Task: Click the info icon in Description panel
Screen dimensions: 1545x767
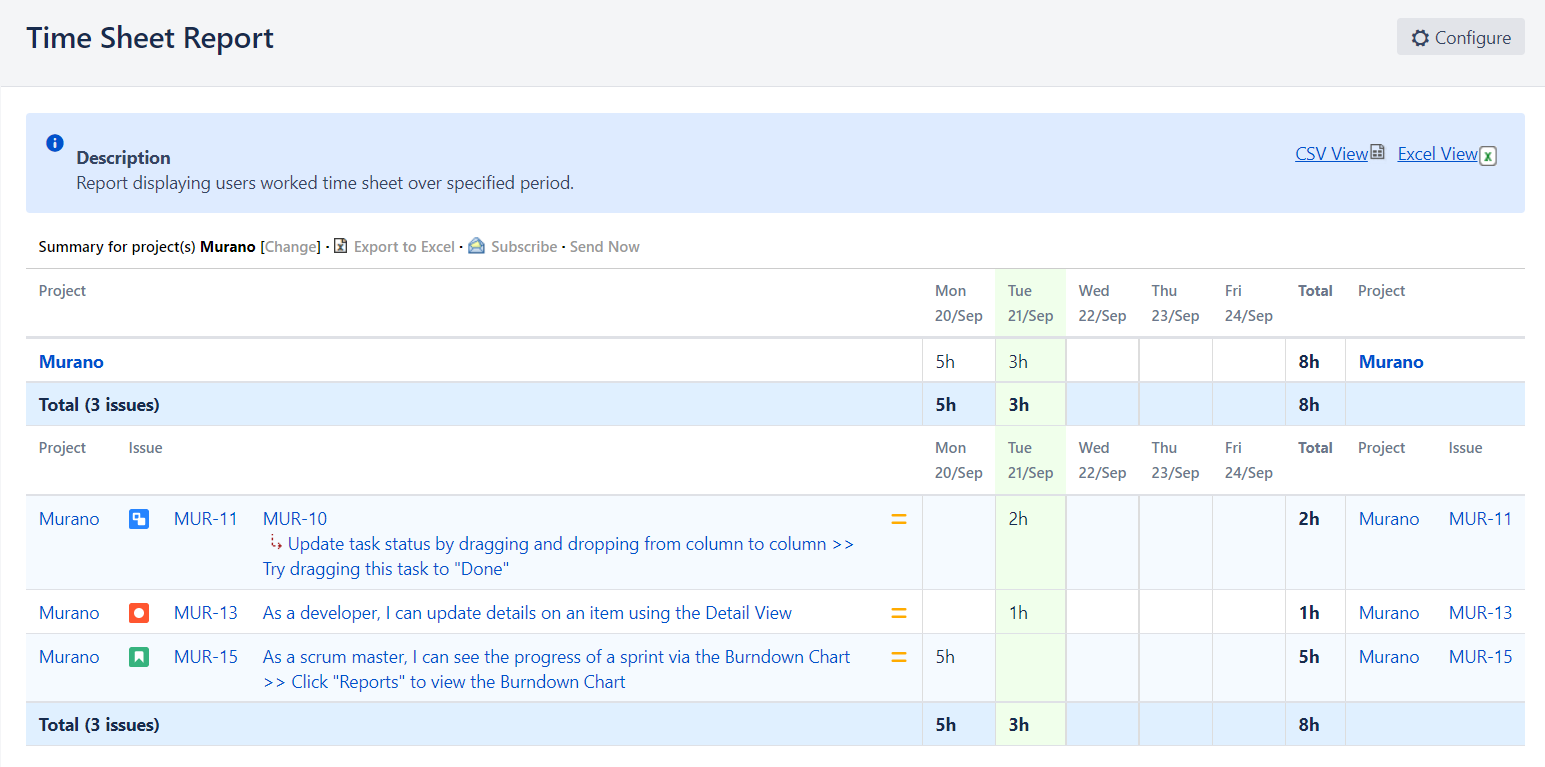Action: [55, 143]
